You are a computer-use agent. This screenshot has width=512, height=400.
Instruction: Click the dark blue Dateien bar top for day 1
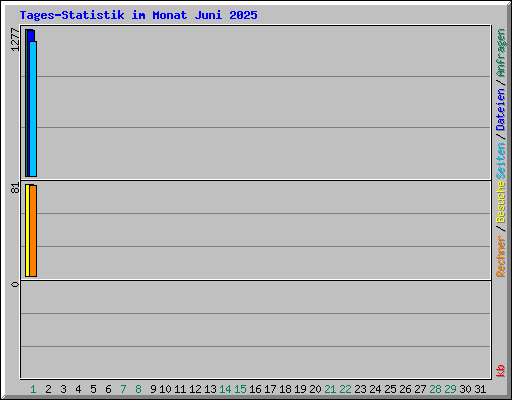coord(31,36)
